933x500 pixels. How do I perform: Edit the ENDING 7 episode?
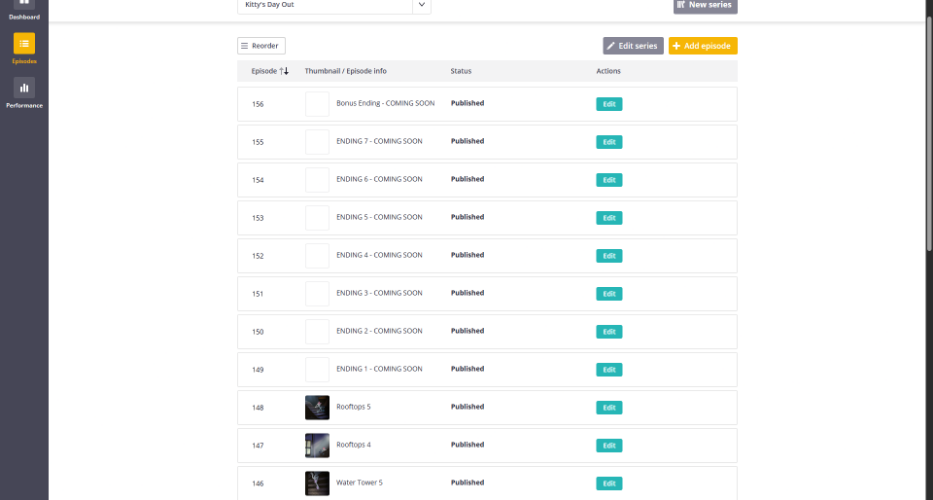[609, 142]
